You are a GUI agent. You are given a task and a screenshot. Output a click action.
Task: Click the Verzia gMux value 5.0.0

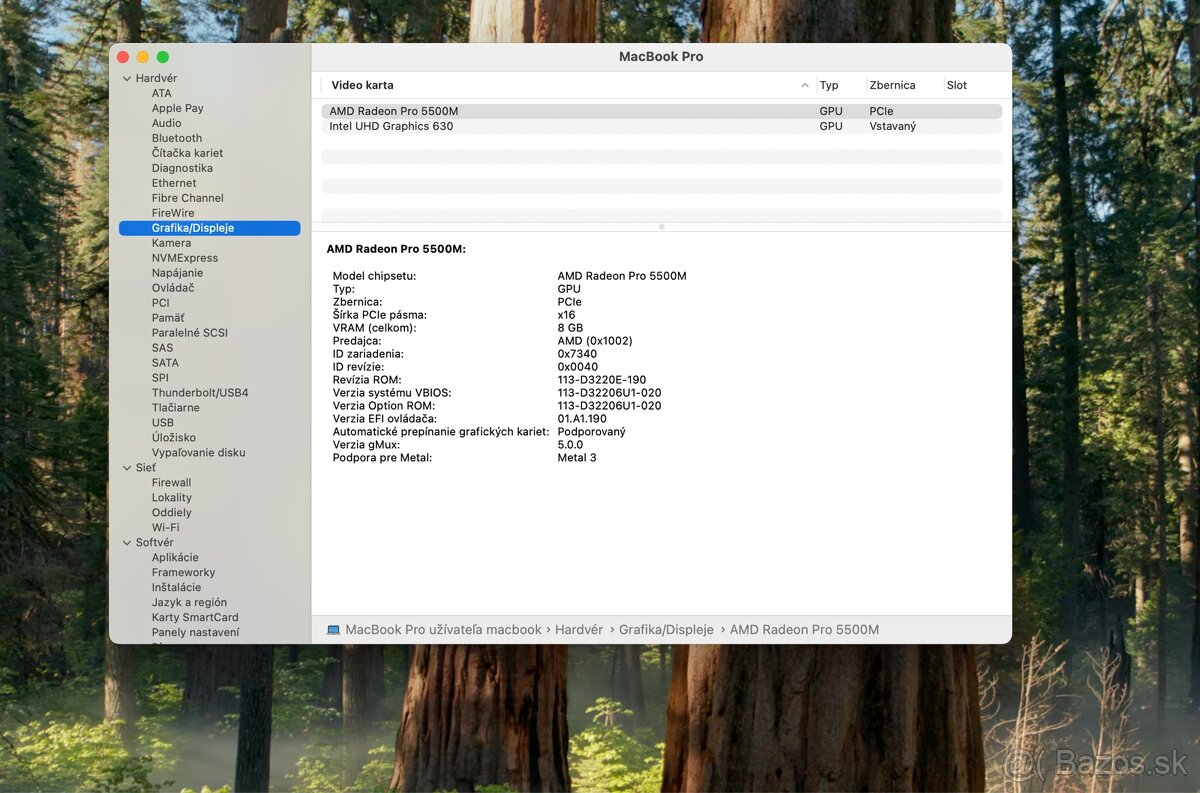(x=570, y=445)
